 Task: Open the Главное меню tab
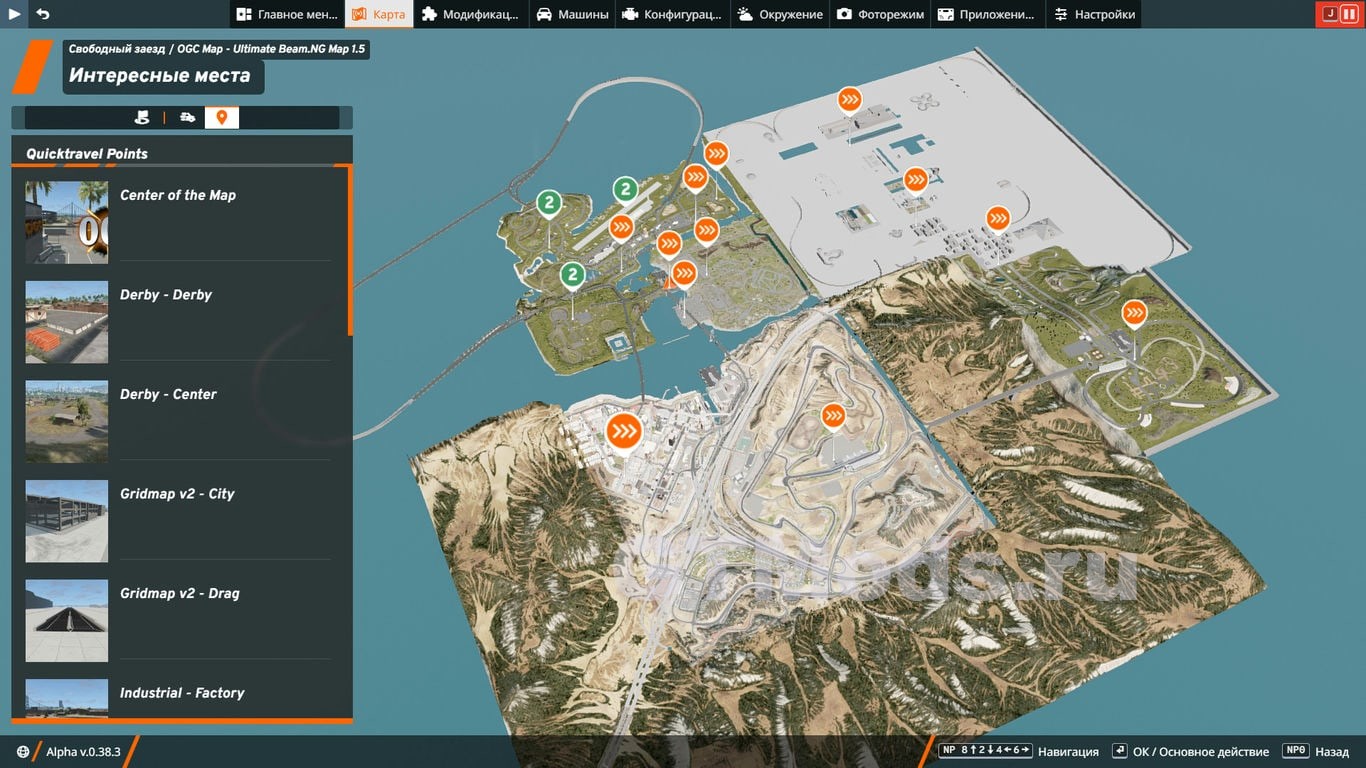coord(287,14)
